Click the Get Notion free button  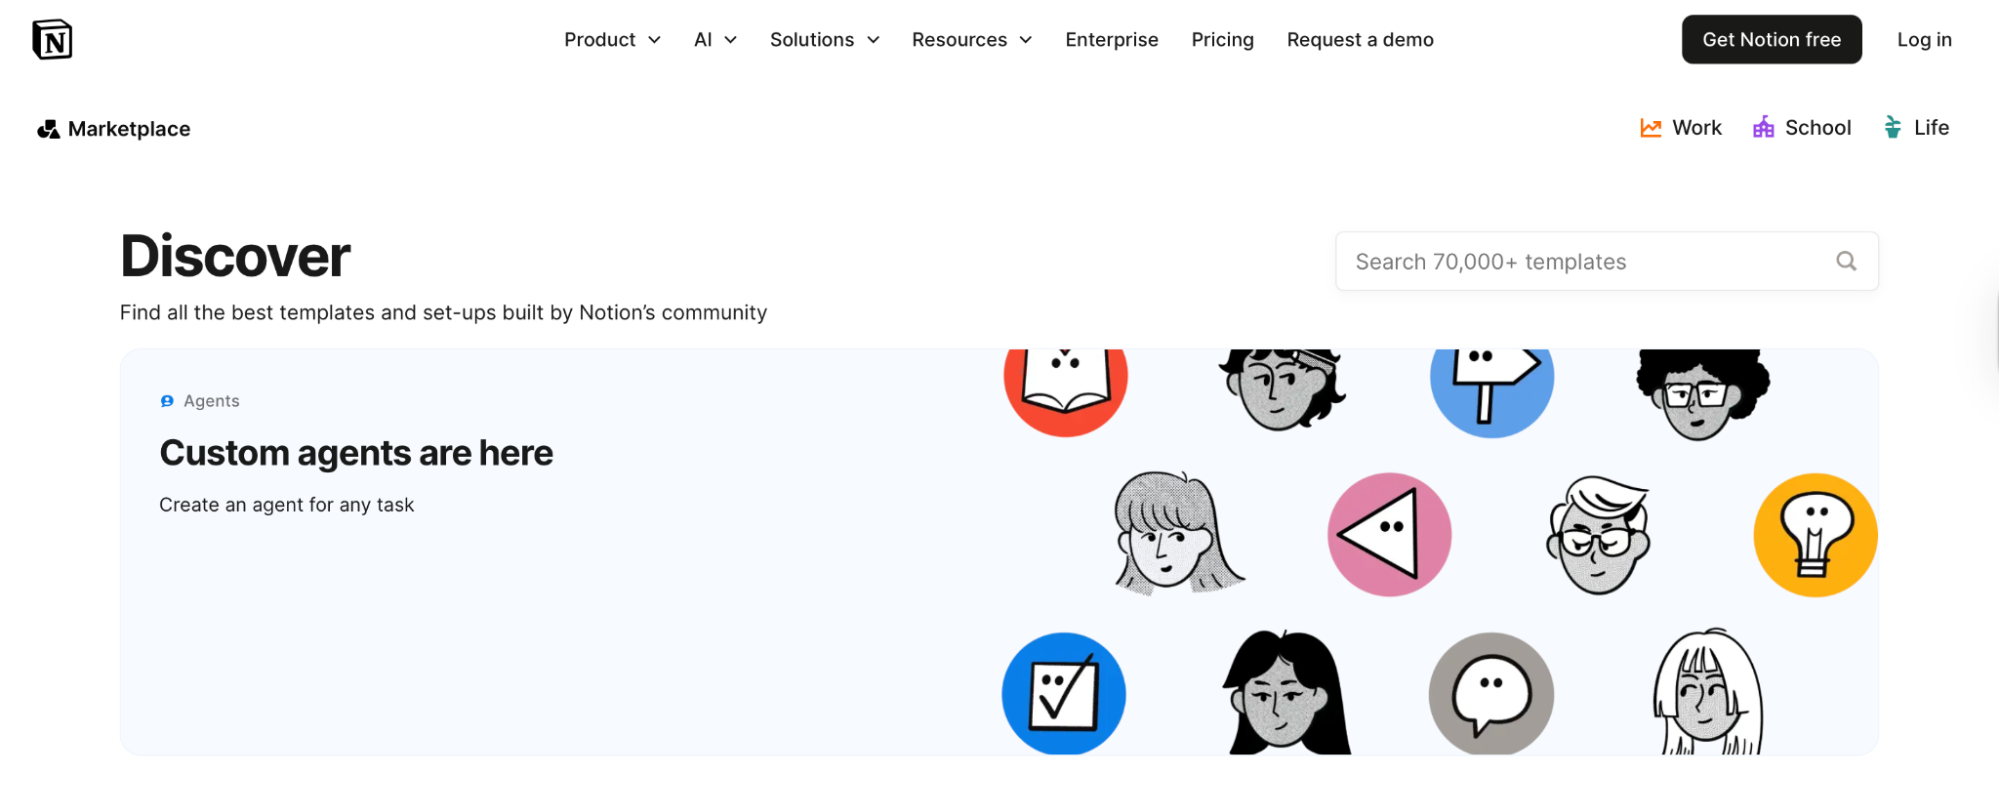coord(1771,40)
